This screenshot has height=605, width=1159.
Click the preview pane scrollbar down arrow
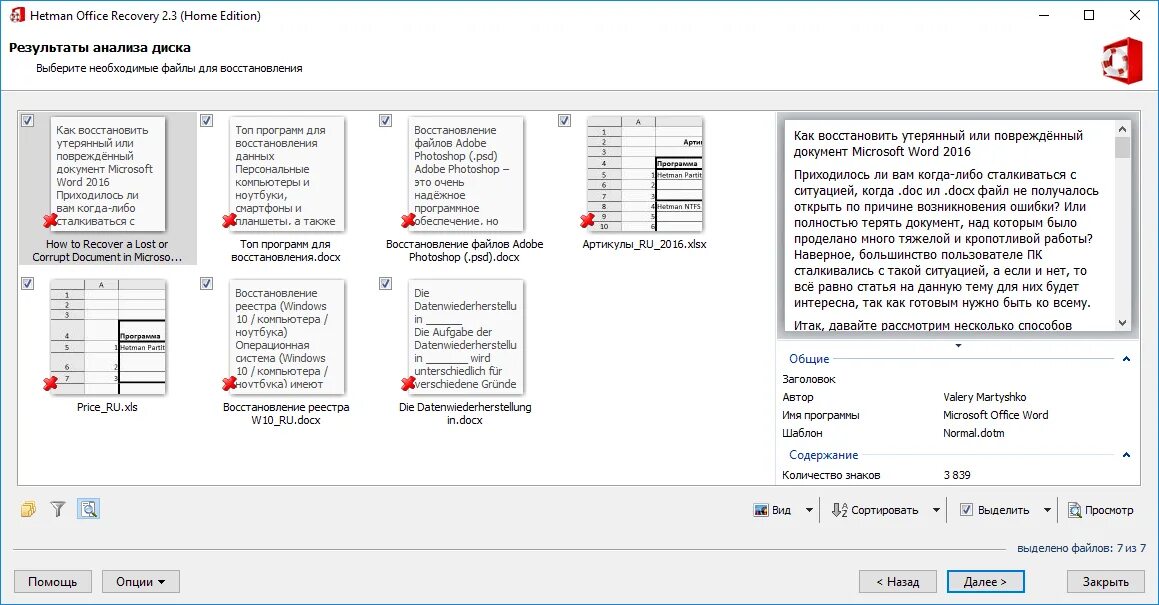(1122, 323)
